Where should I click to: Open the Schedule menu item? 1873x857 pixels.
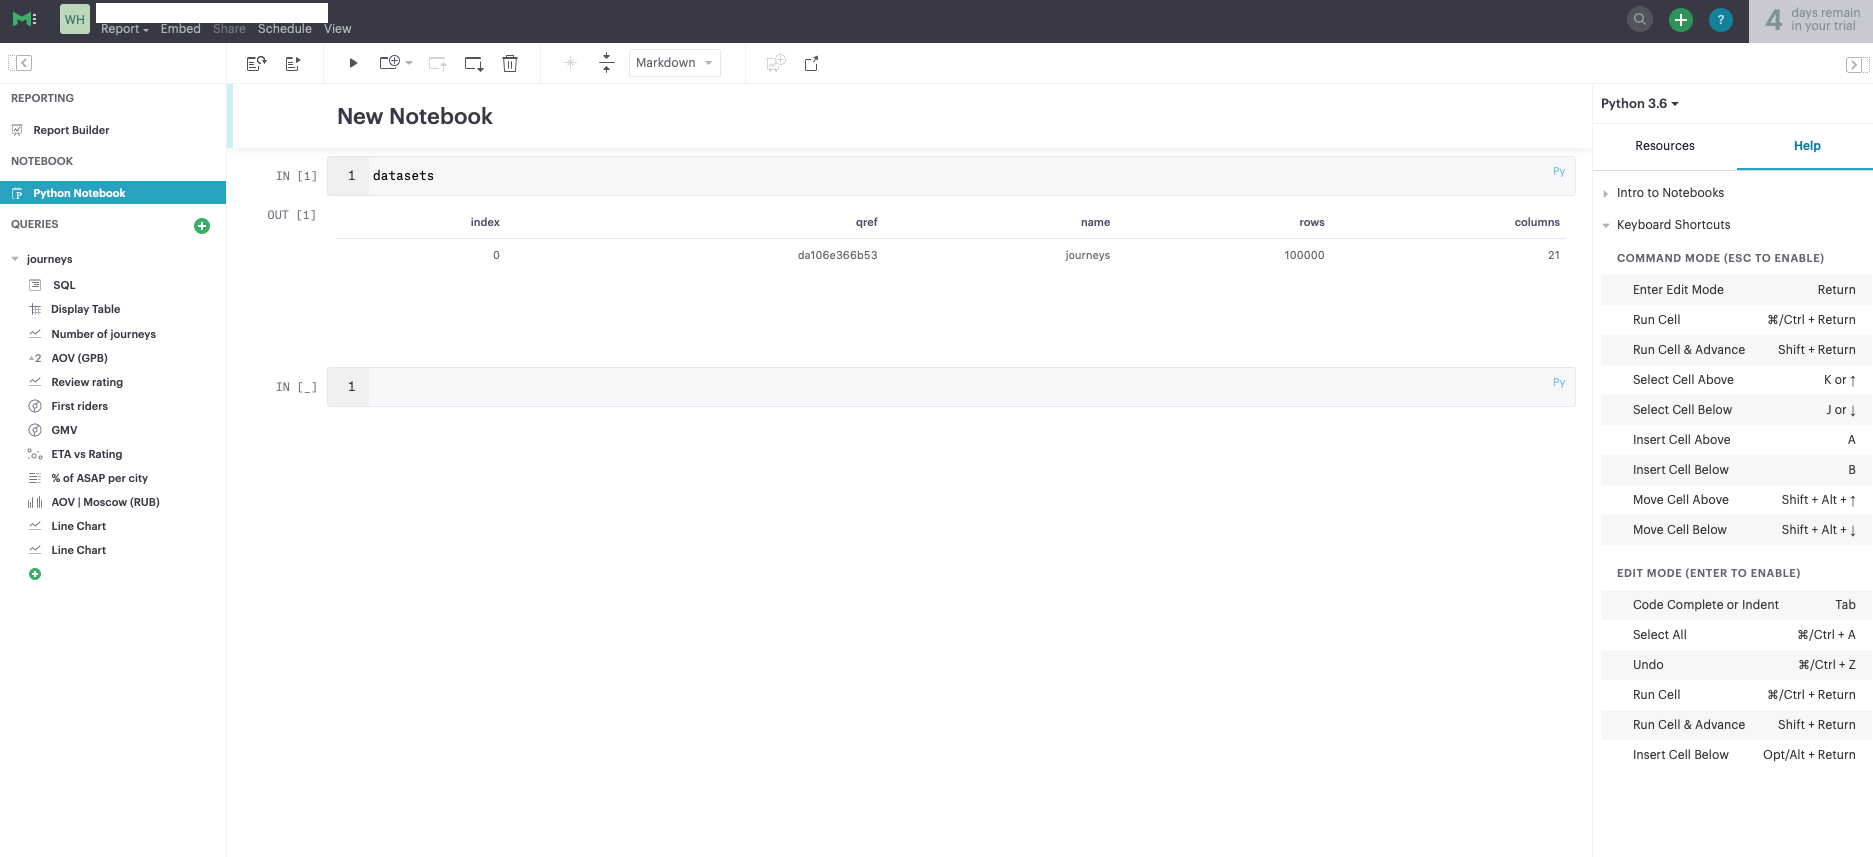(285, 29)
